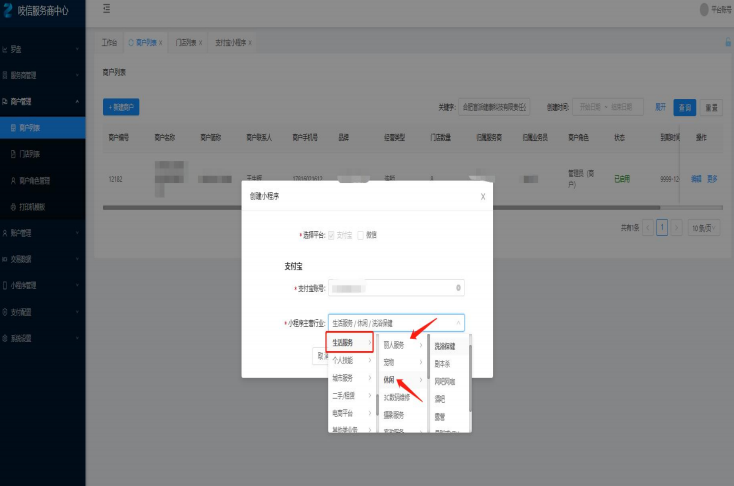
Task: Select 门店列表 in the sidebar menu
Action: click(x=34, y=154)
